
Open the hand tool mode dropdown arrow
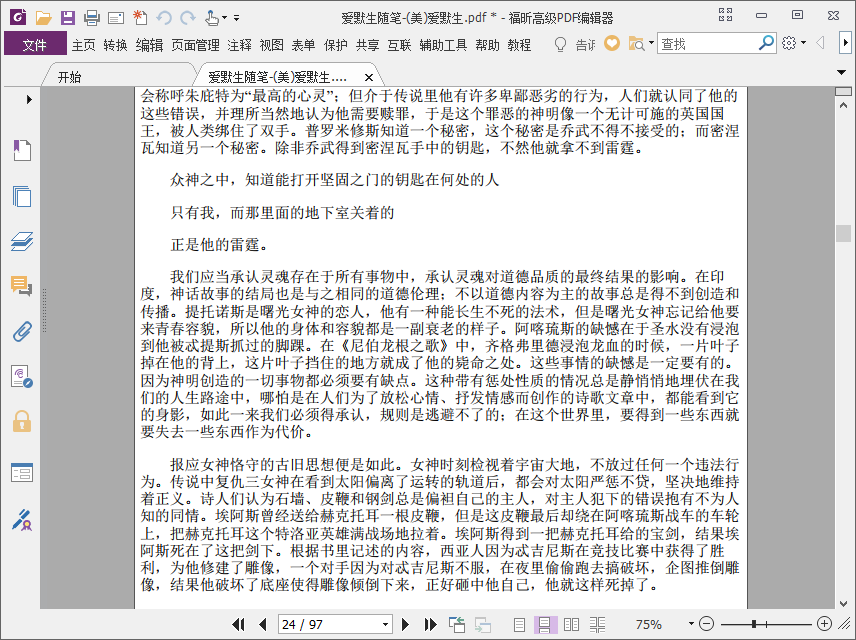click(x=224, y=18)
